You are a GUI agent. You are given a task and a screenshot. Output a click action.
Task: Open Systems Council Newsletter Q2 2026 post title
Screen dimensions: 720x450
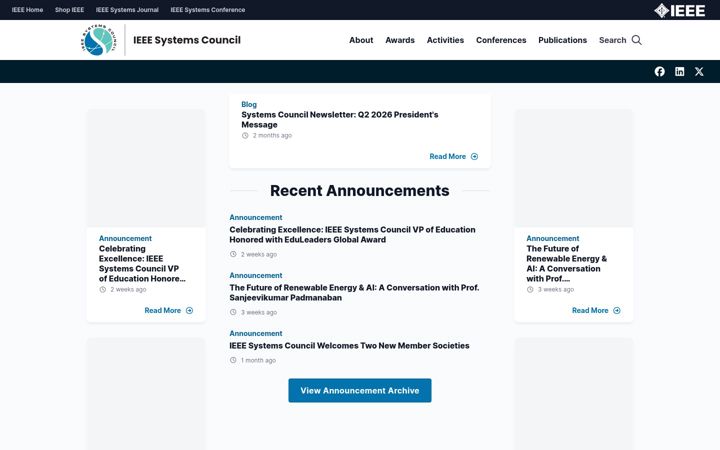(x=340, y=119)
